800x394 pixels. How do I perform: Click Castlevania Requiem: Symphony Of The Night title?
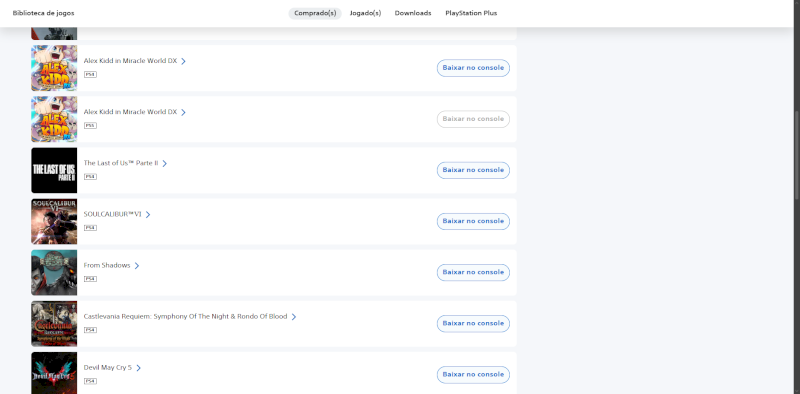tap(185, 316)
